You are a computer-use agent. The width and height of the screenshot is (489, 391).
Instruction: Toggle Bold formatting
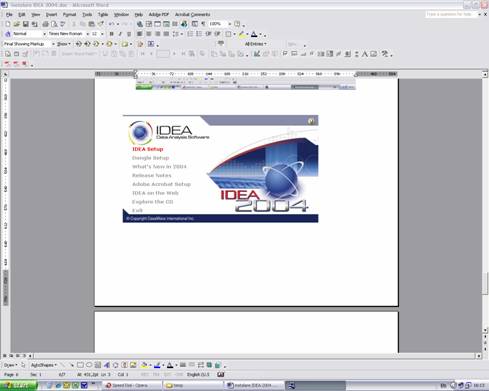[112, 34]
